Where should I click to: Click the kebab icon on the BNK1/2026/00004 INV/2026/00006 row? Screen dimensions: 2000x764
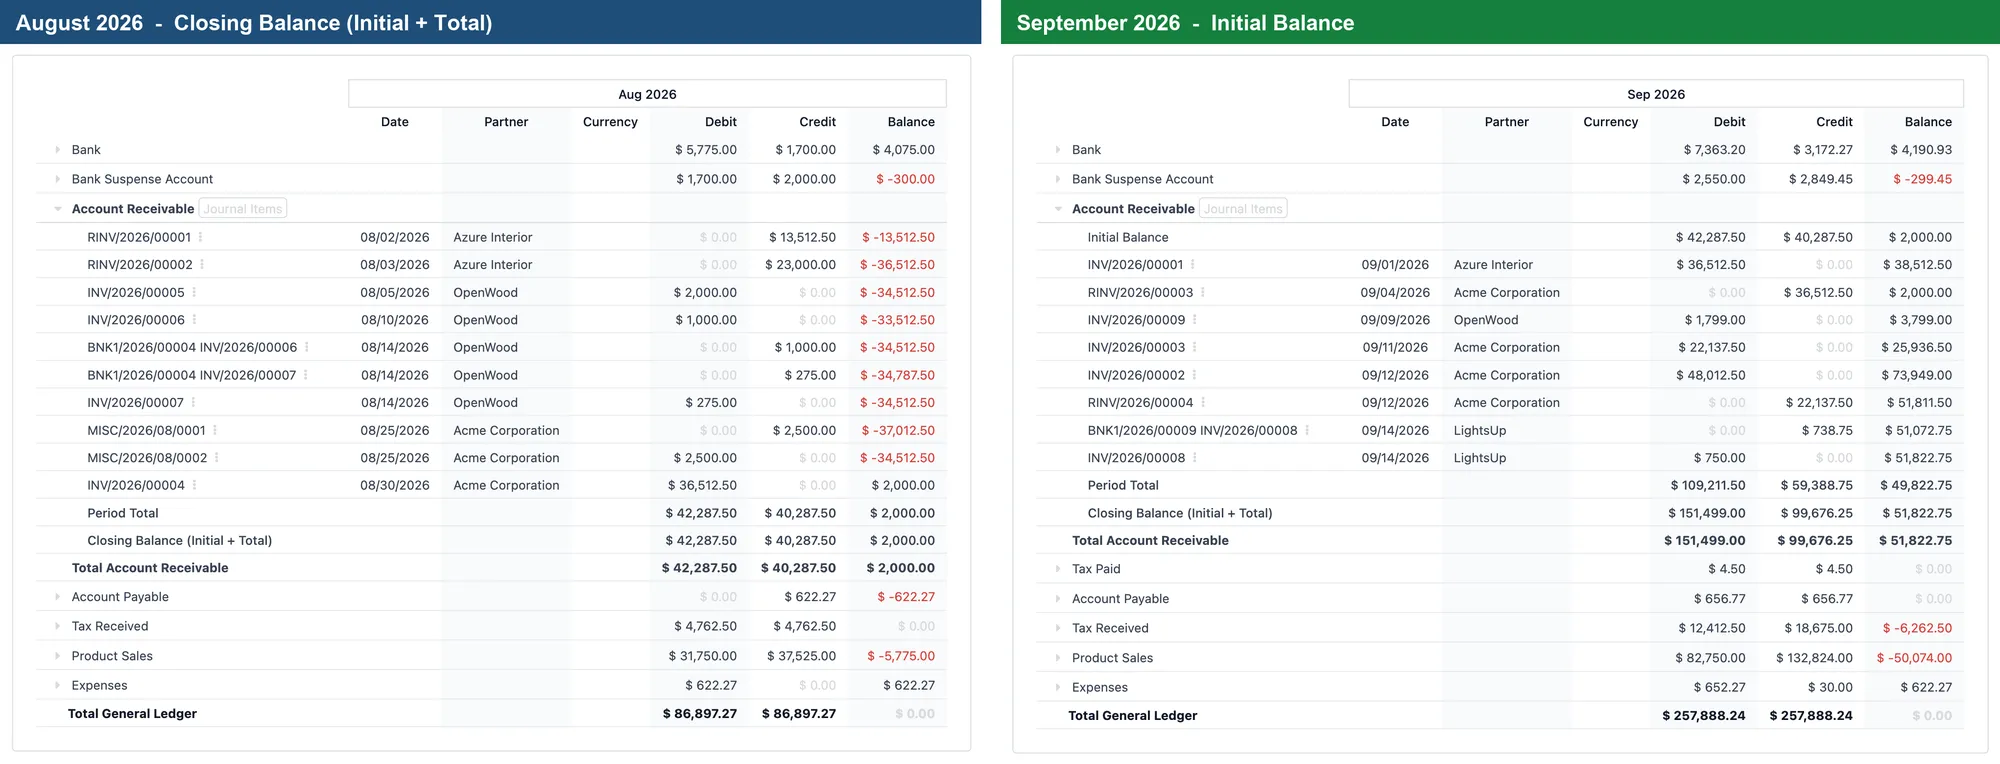[306, 347]
